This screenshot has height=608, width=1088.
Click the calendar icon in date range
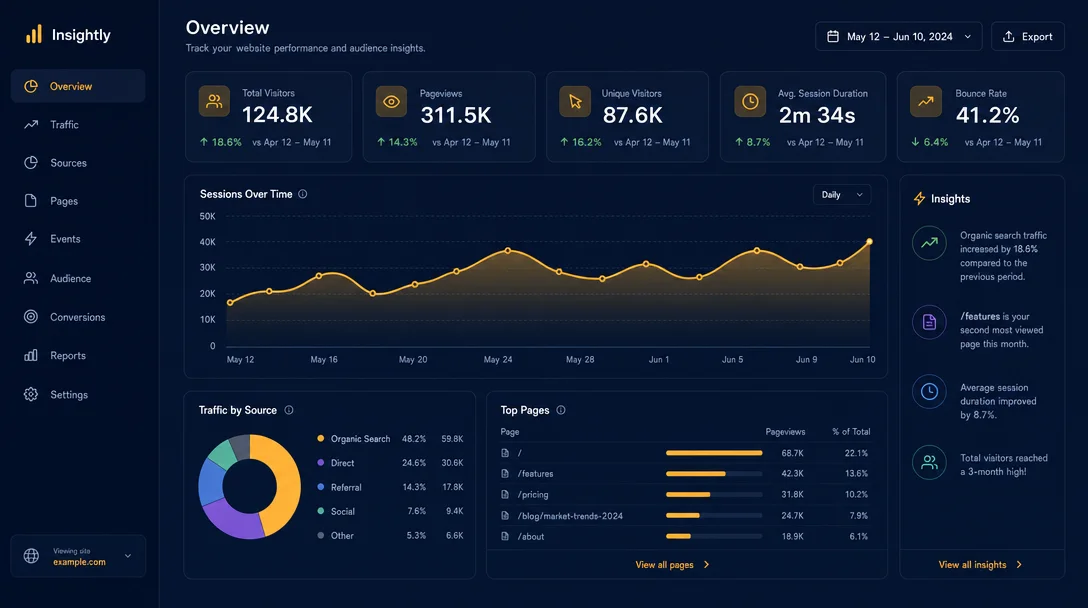(x=833, y=36)
